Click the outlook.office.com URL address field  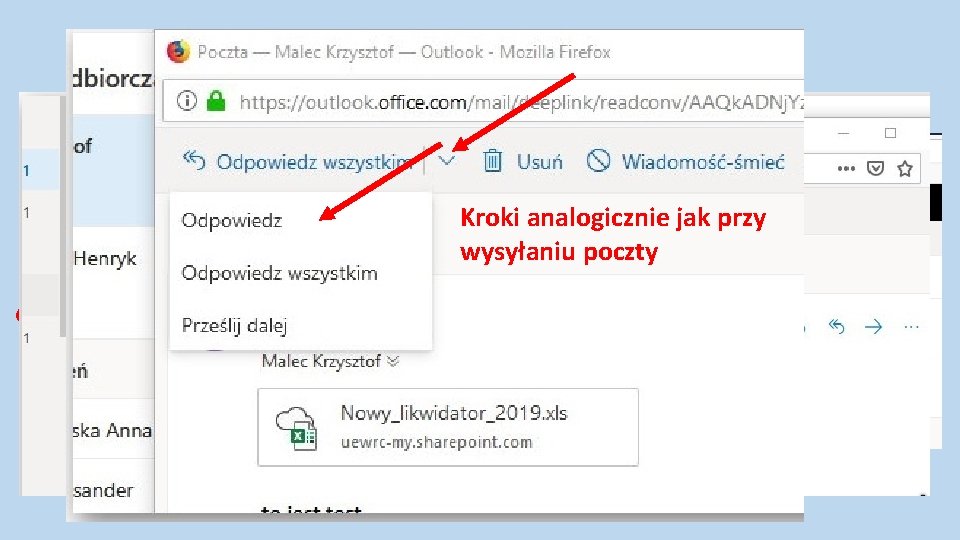pyautogui.click(x=484, y=102)
